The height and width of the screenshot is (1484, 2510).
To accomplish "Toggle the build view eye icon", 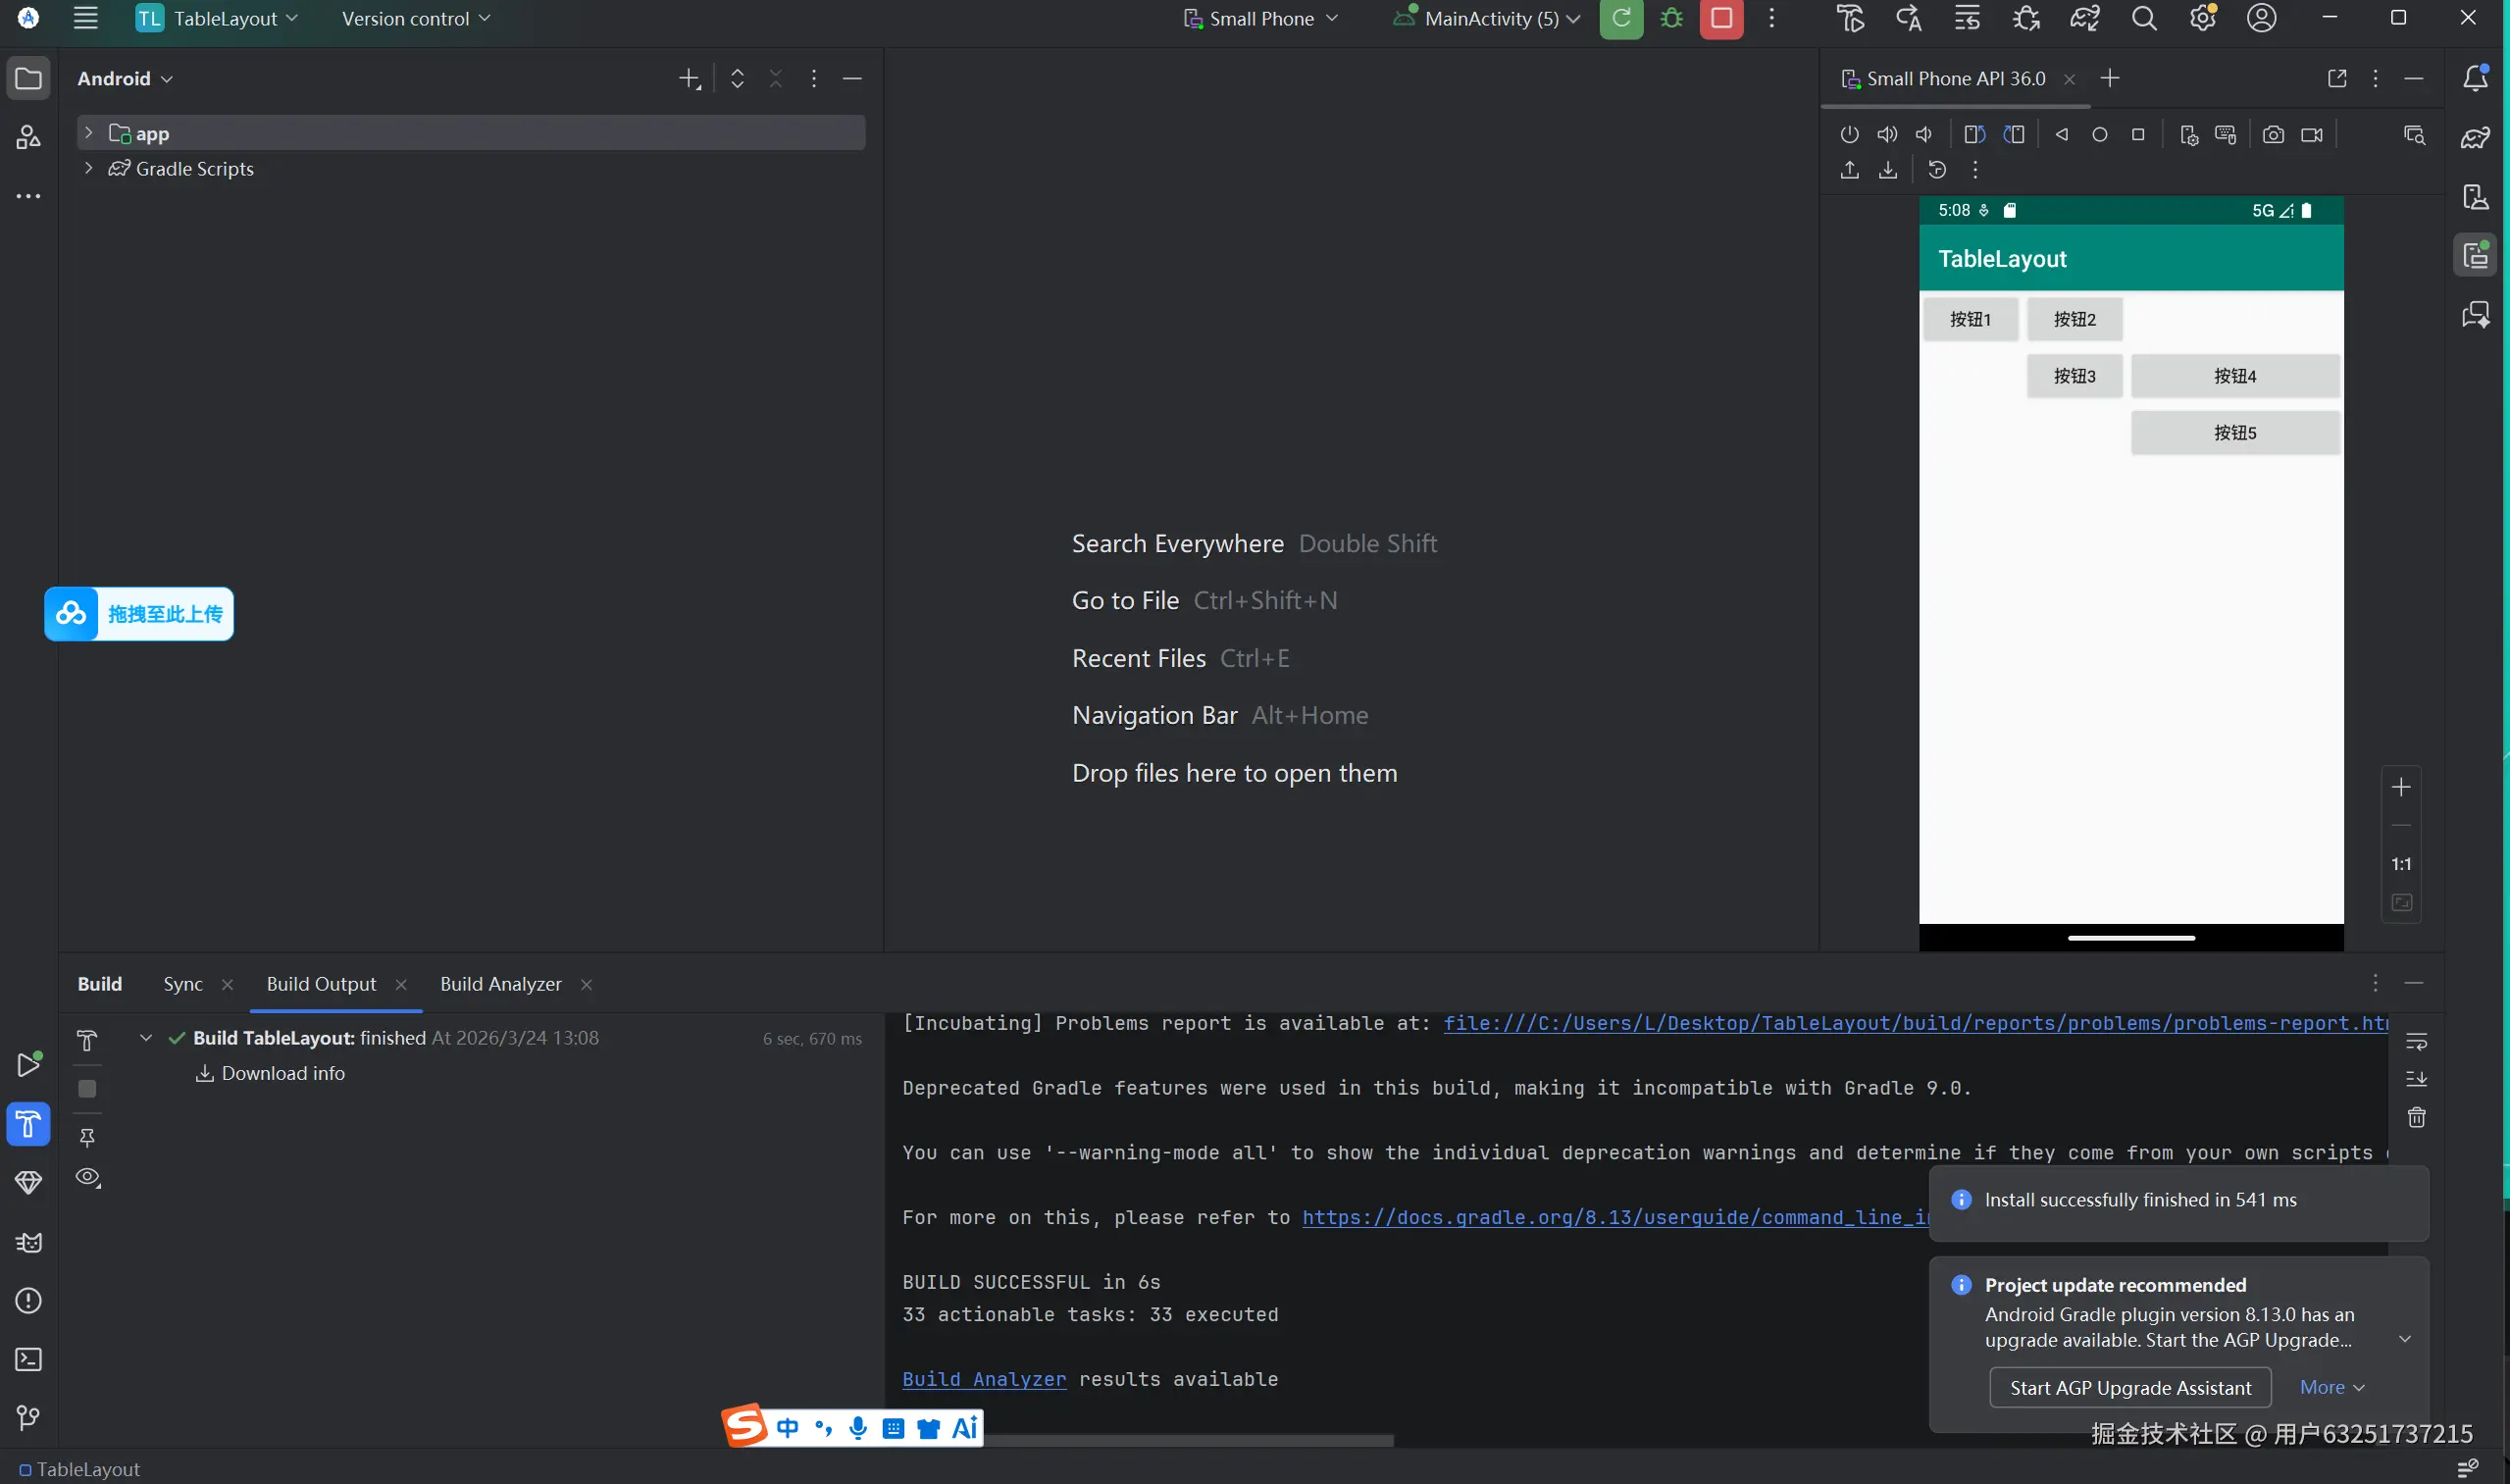I will click(x=88, y=1177).
